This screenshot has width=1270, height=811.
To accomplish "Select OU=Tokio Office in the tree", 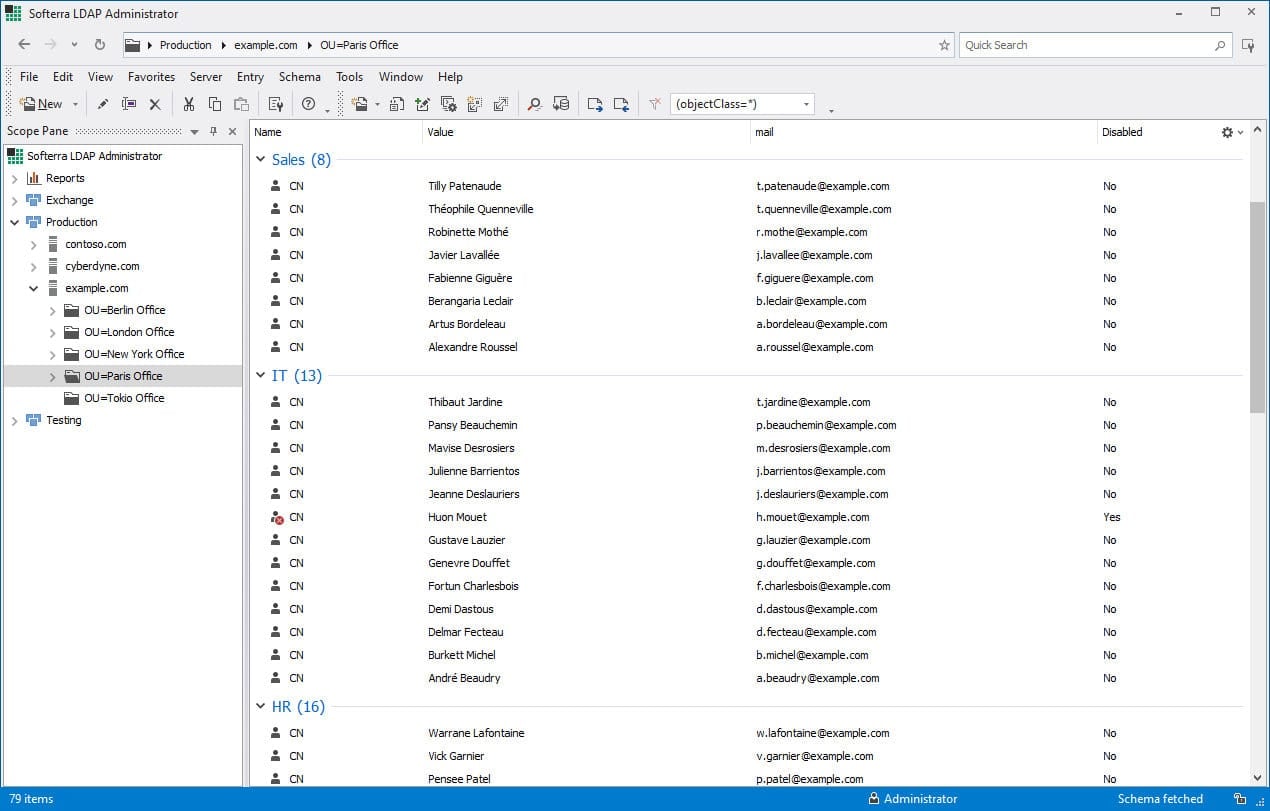I will (x=124, y=398).
